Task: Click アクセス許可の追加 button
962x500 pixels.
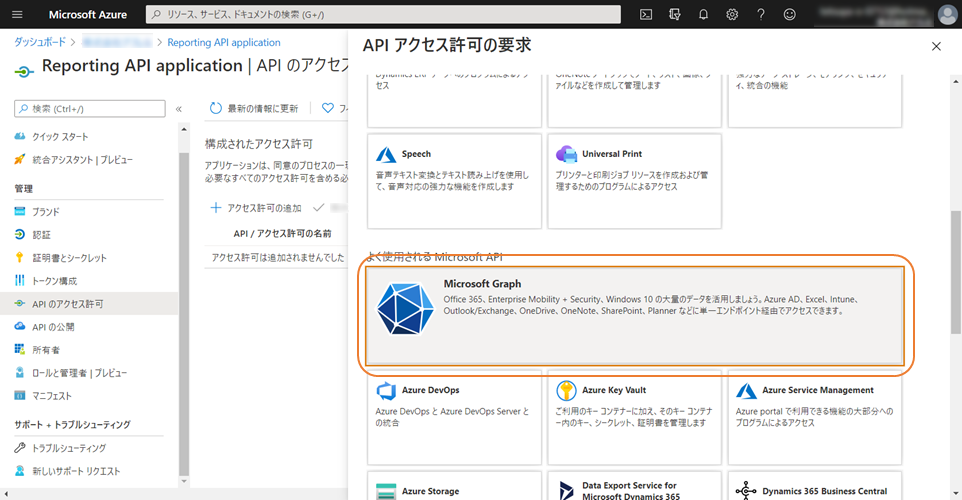Action: click(256, 208)
